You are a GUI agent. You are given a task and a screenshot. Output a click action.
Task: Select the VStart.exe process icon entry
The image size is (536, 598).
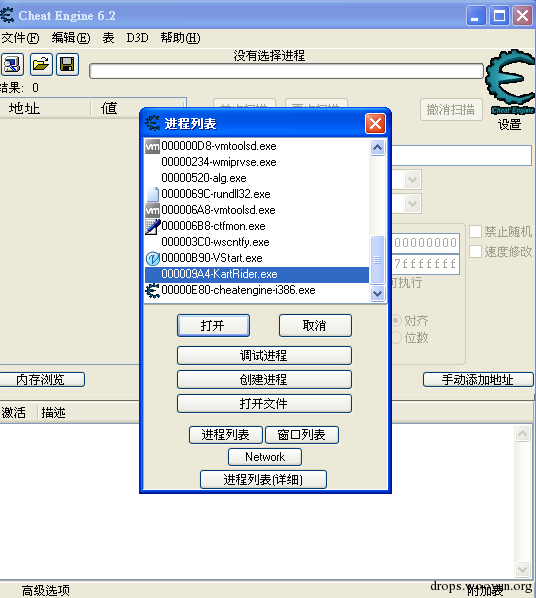153,259
